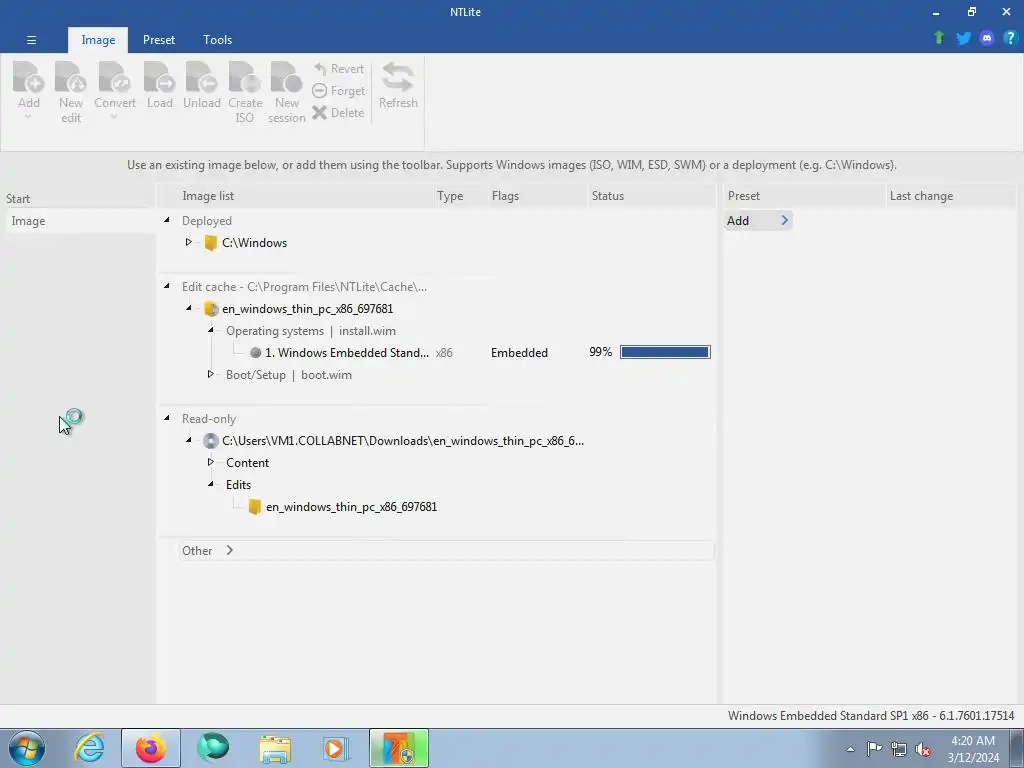This screenshot has width=1024, height=768.
Task: Click the Help question mark icon
Action: pos(1010,38)
